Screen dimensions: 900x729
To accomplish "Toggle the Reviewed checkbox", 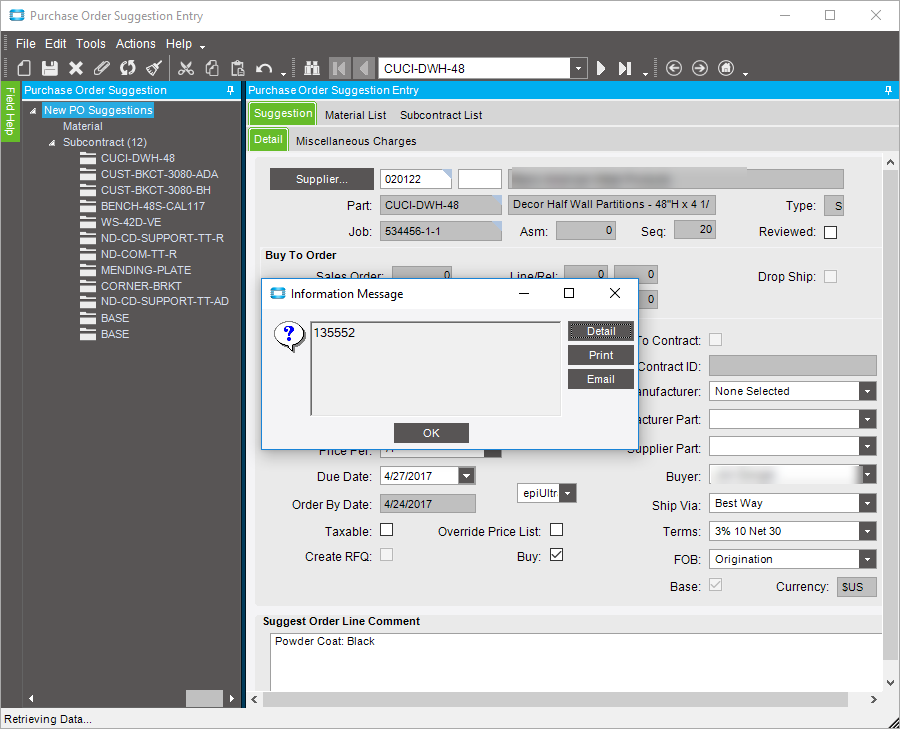I will click(x=830, y=232).
